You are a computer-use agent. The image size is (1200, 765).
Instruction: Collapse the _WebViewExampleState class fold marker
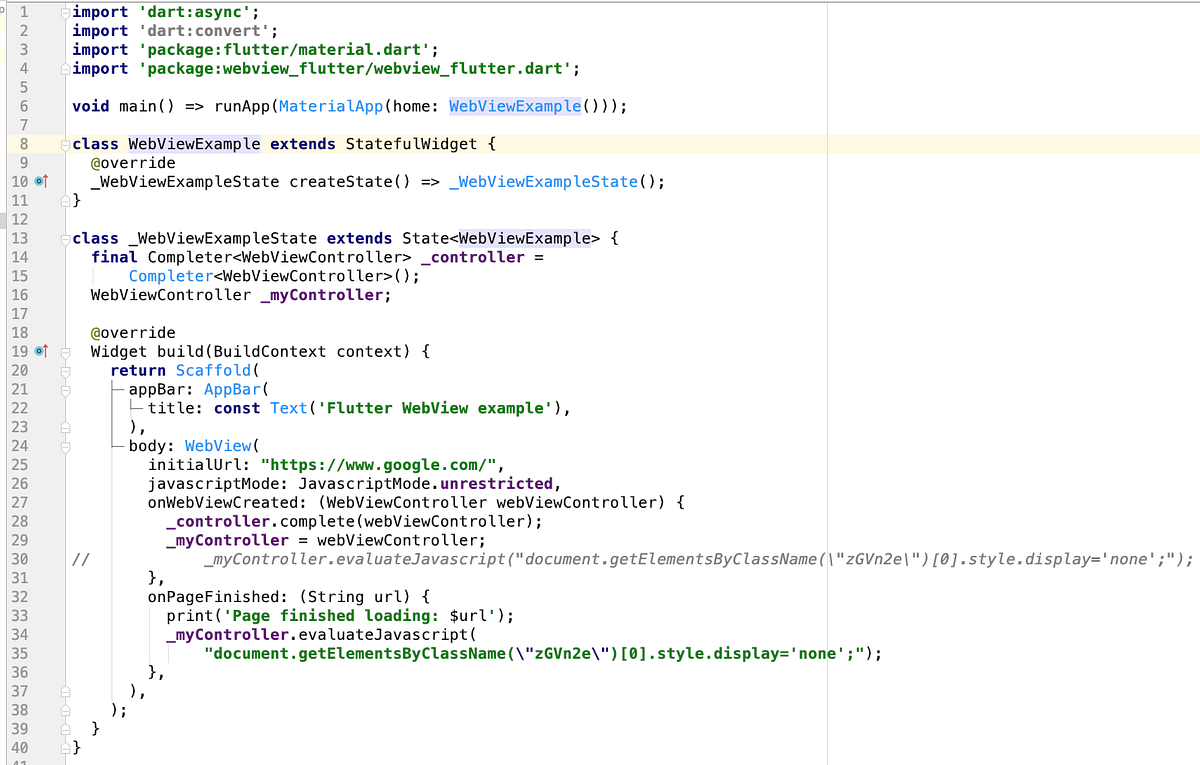point(64,238)
